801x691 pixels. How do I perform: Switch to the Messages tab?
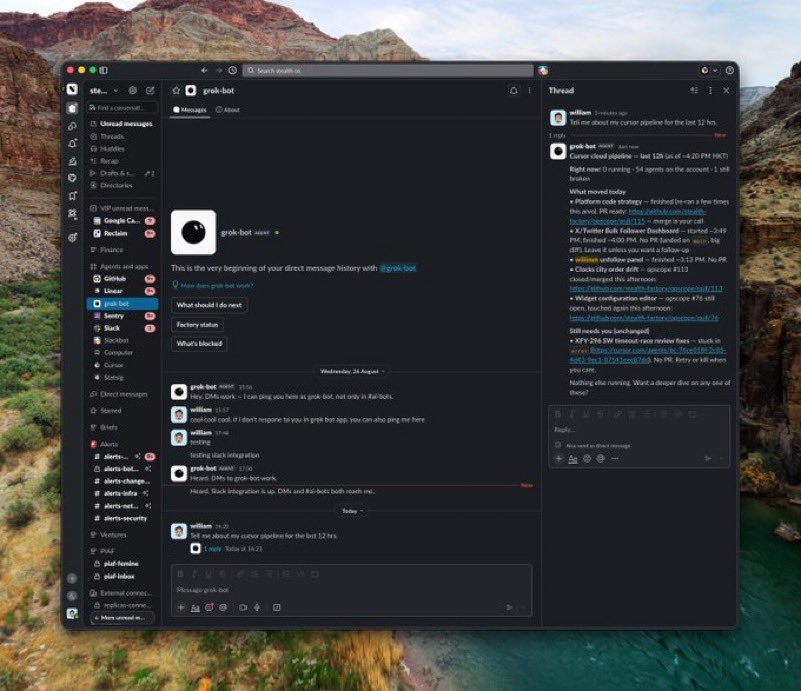coord(190,110)
